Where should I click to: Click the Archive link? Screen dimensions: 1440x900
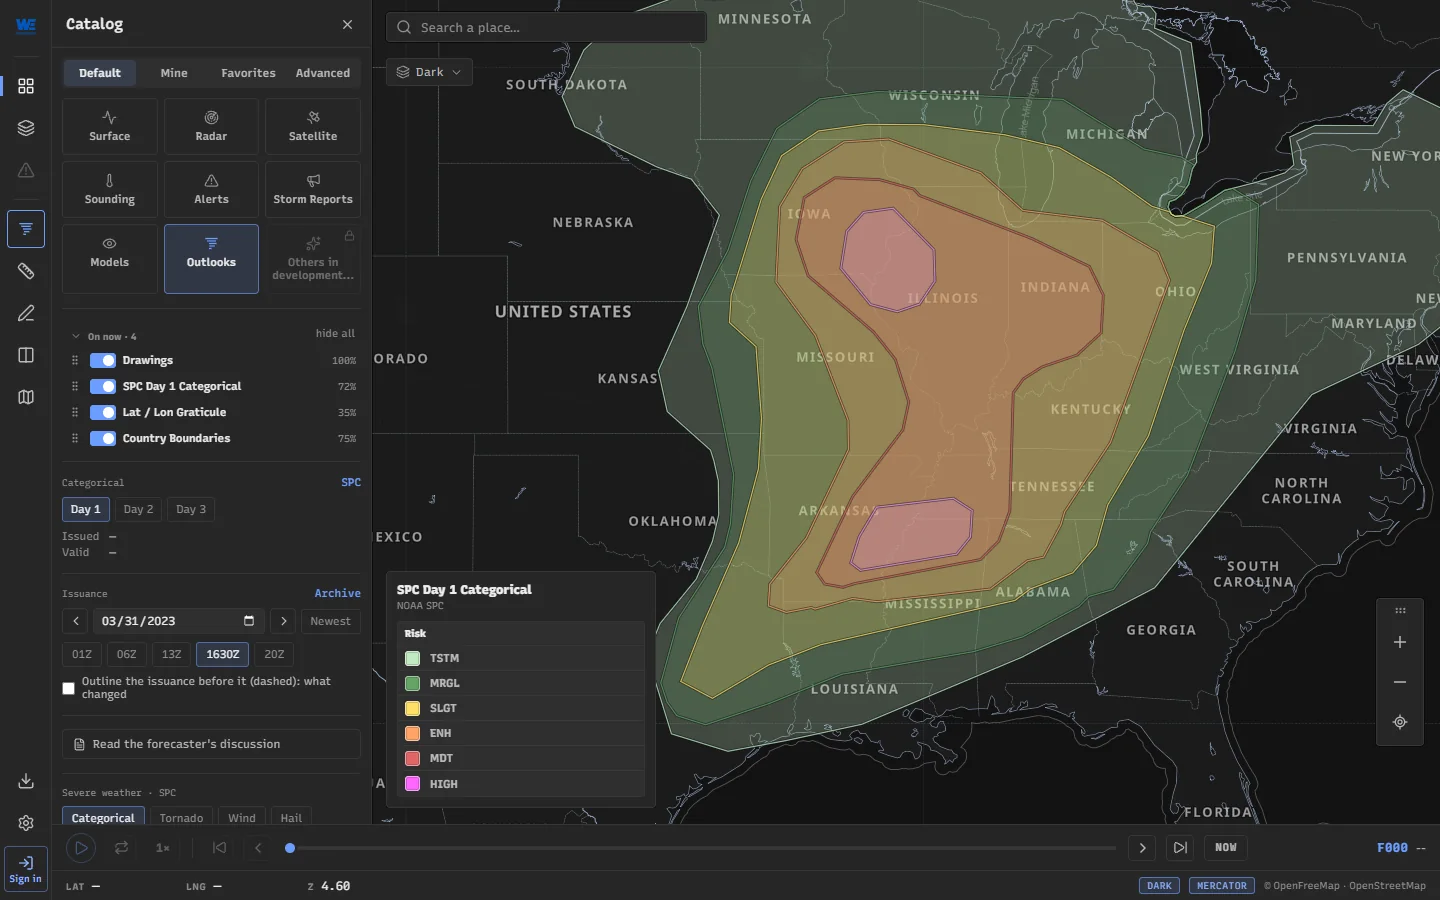tap(338, 593)
